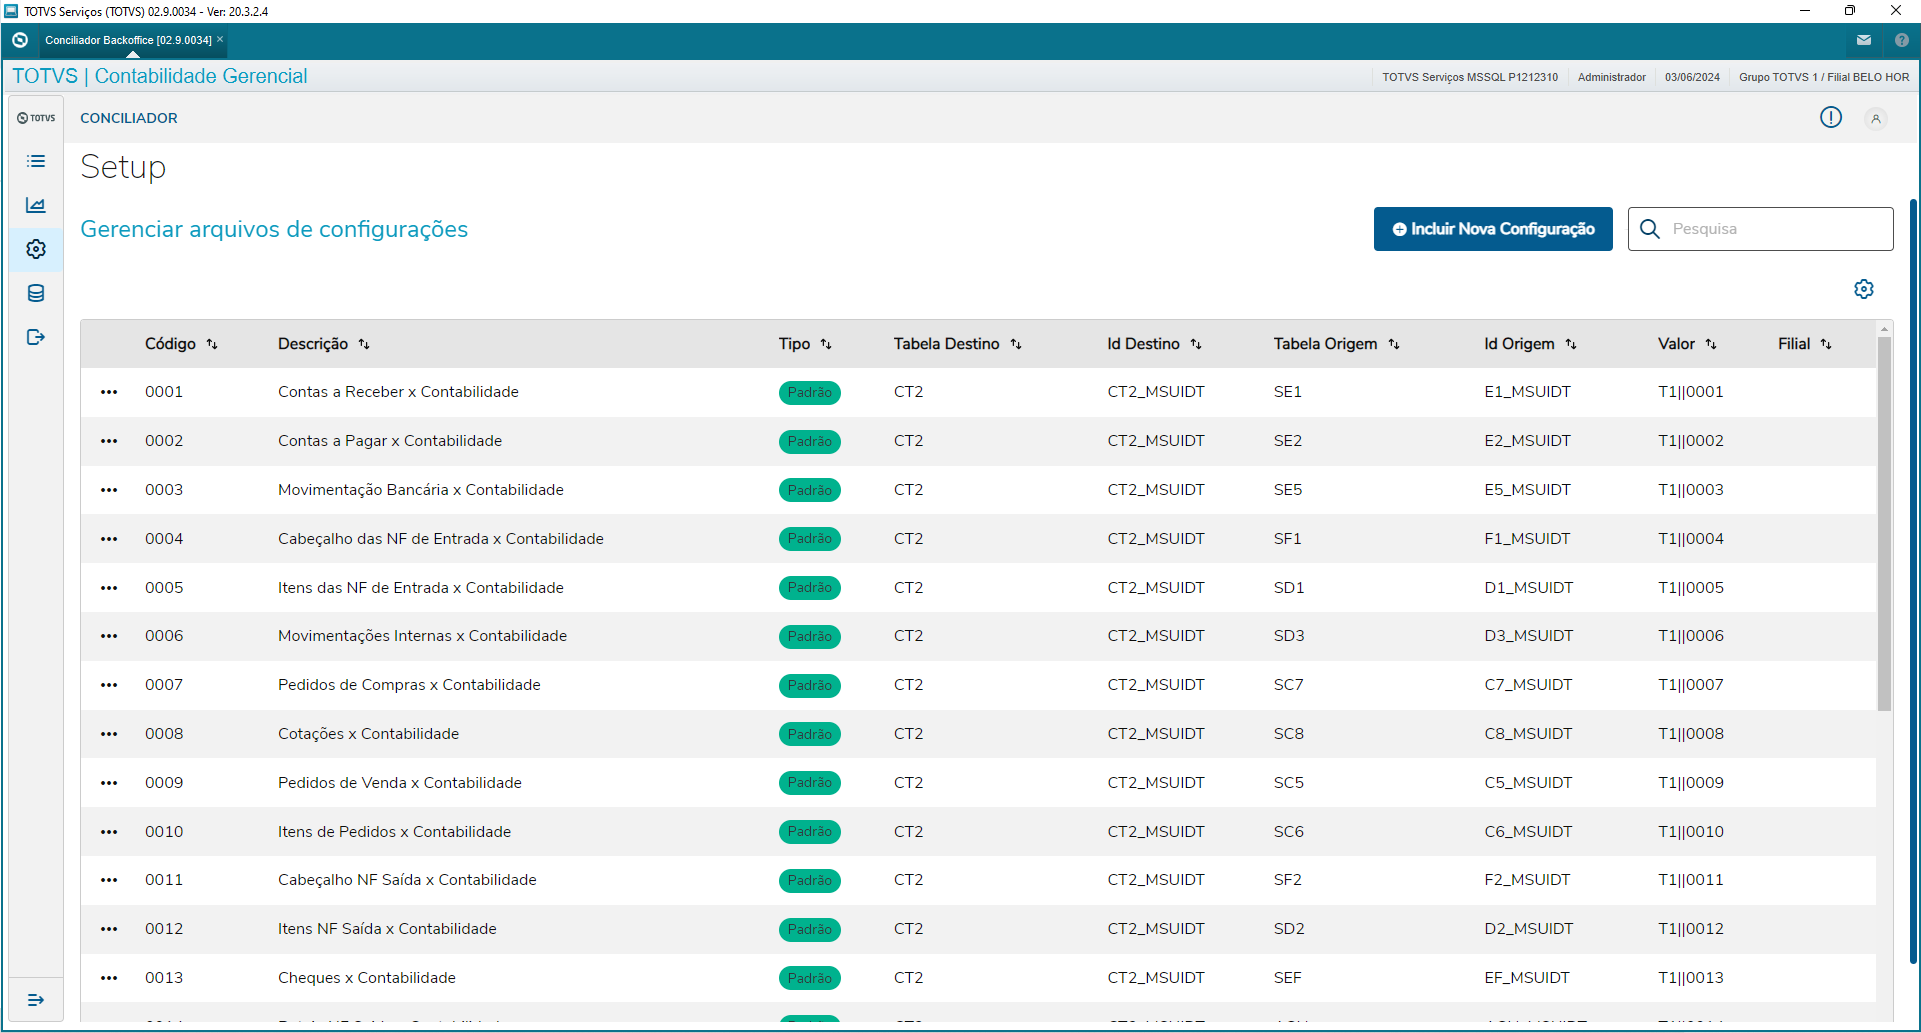Click Incluir Nova Configuração button
The width and height of the screenshot is (1921, 1033).
1493,229
